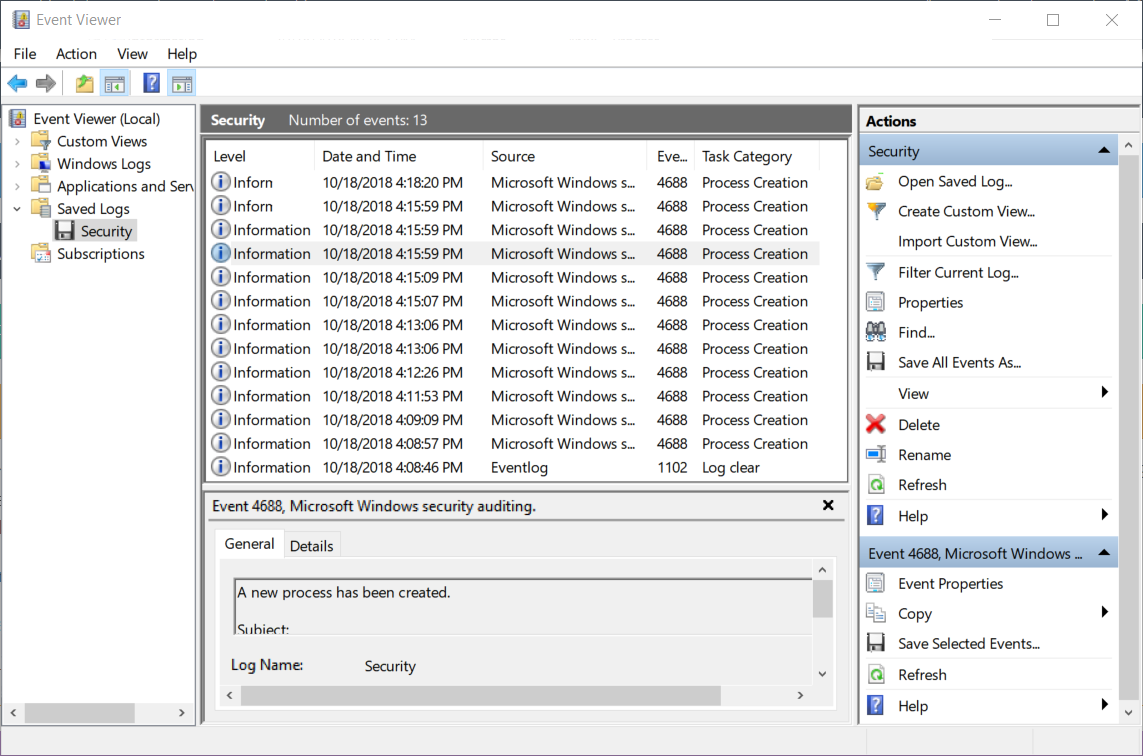Sort events by Task Category header

coord(757,156)
